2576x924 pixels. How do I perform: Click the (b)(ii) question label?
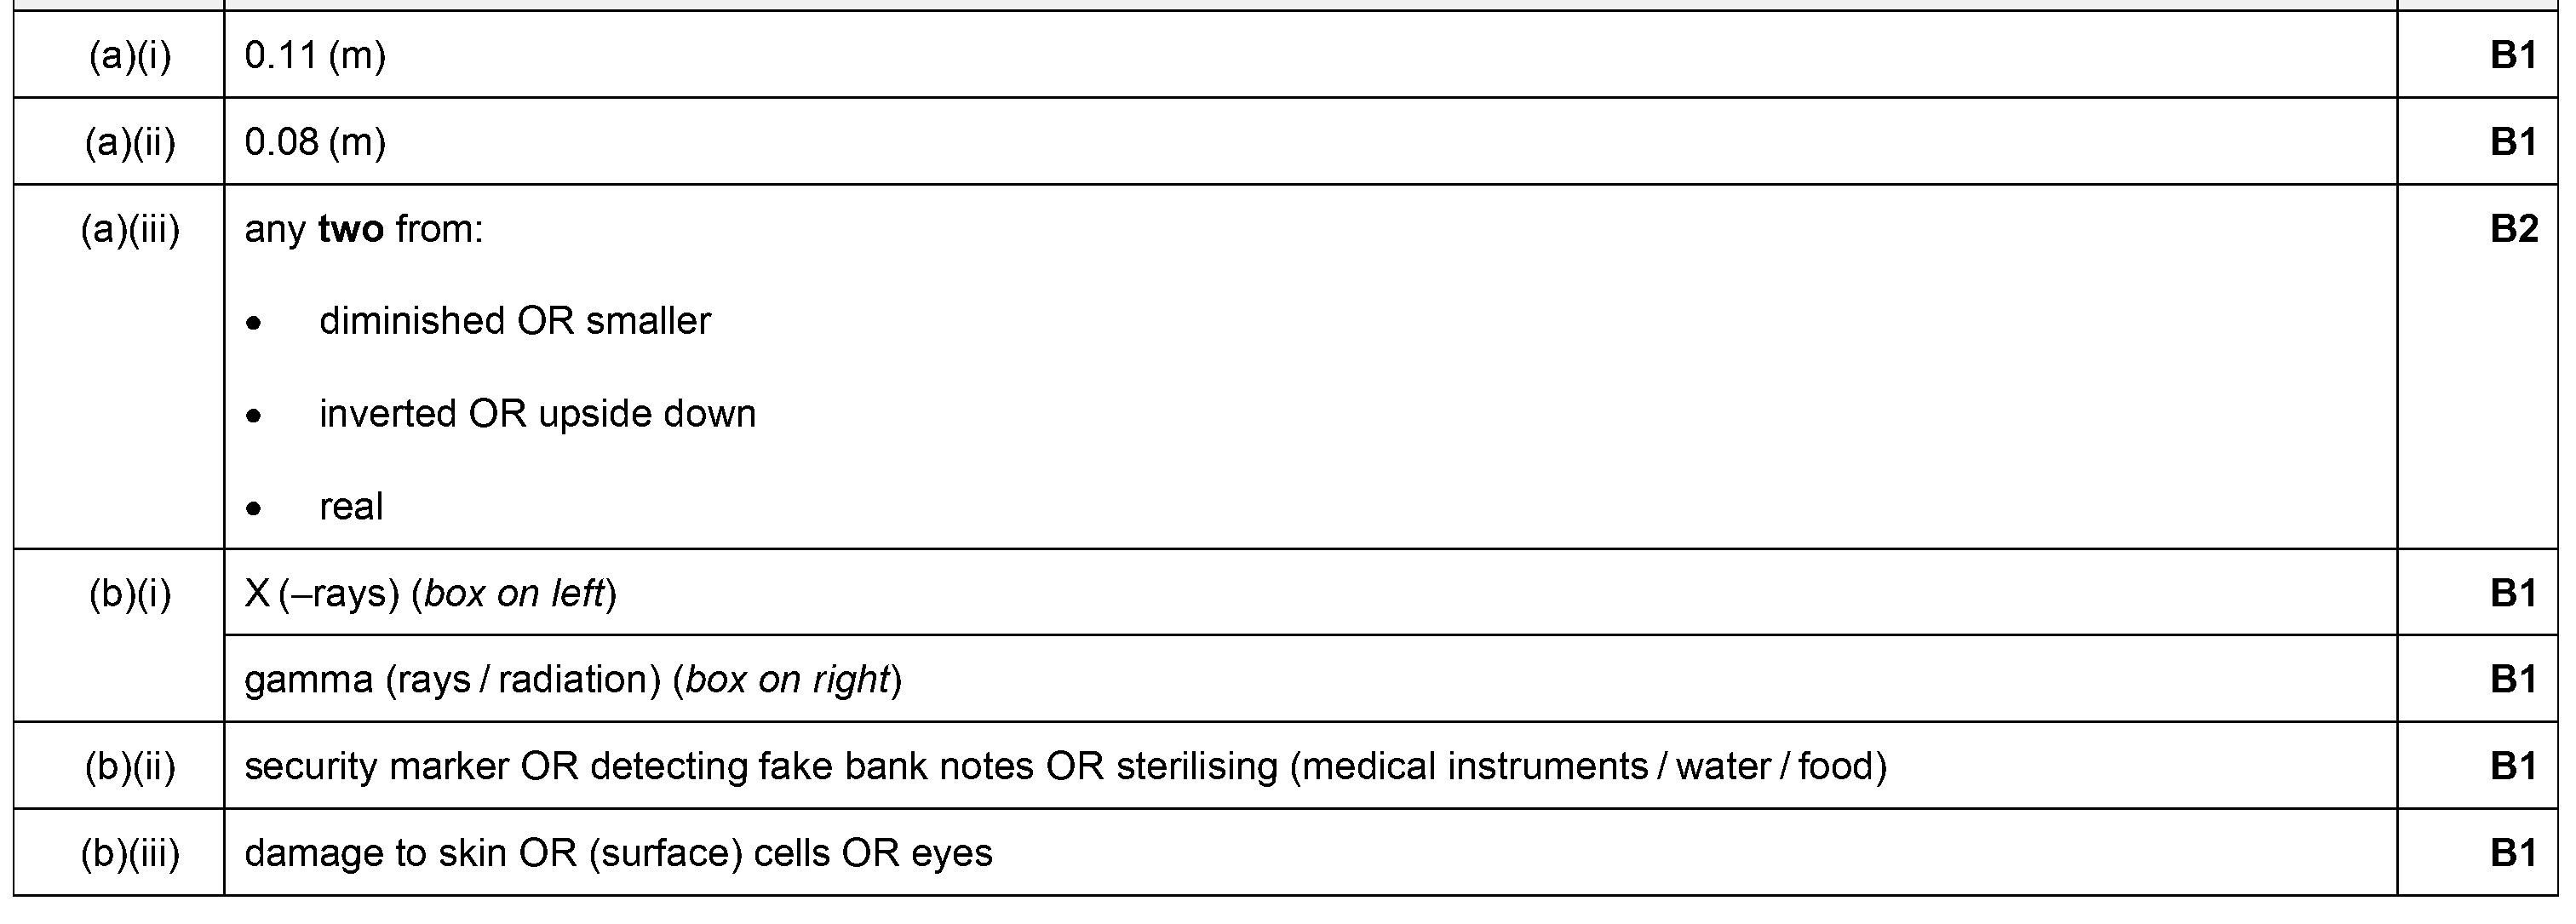130,767
